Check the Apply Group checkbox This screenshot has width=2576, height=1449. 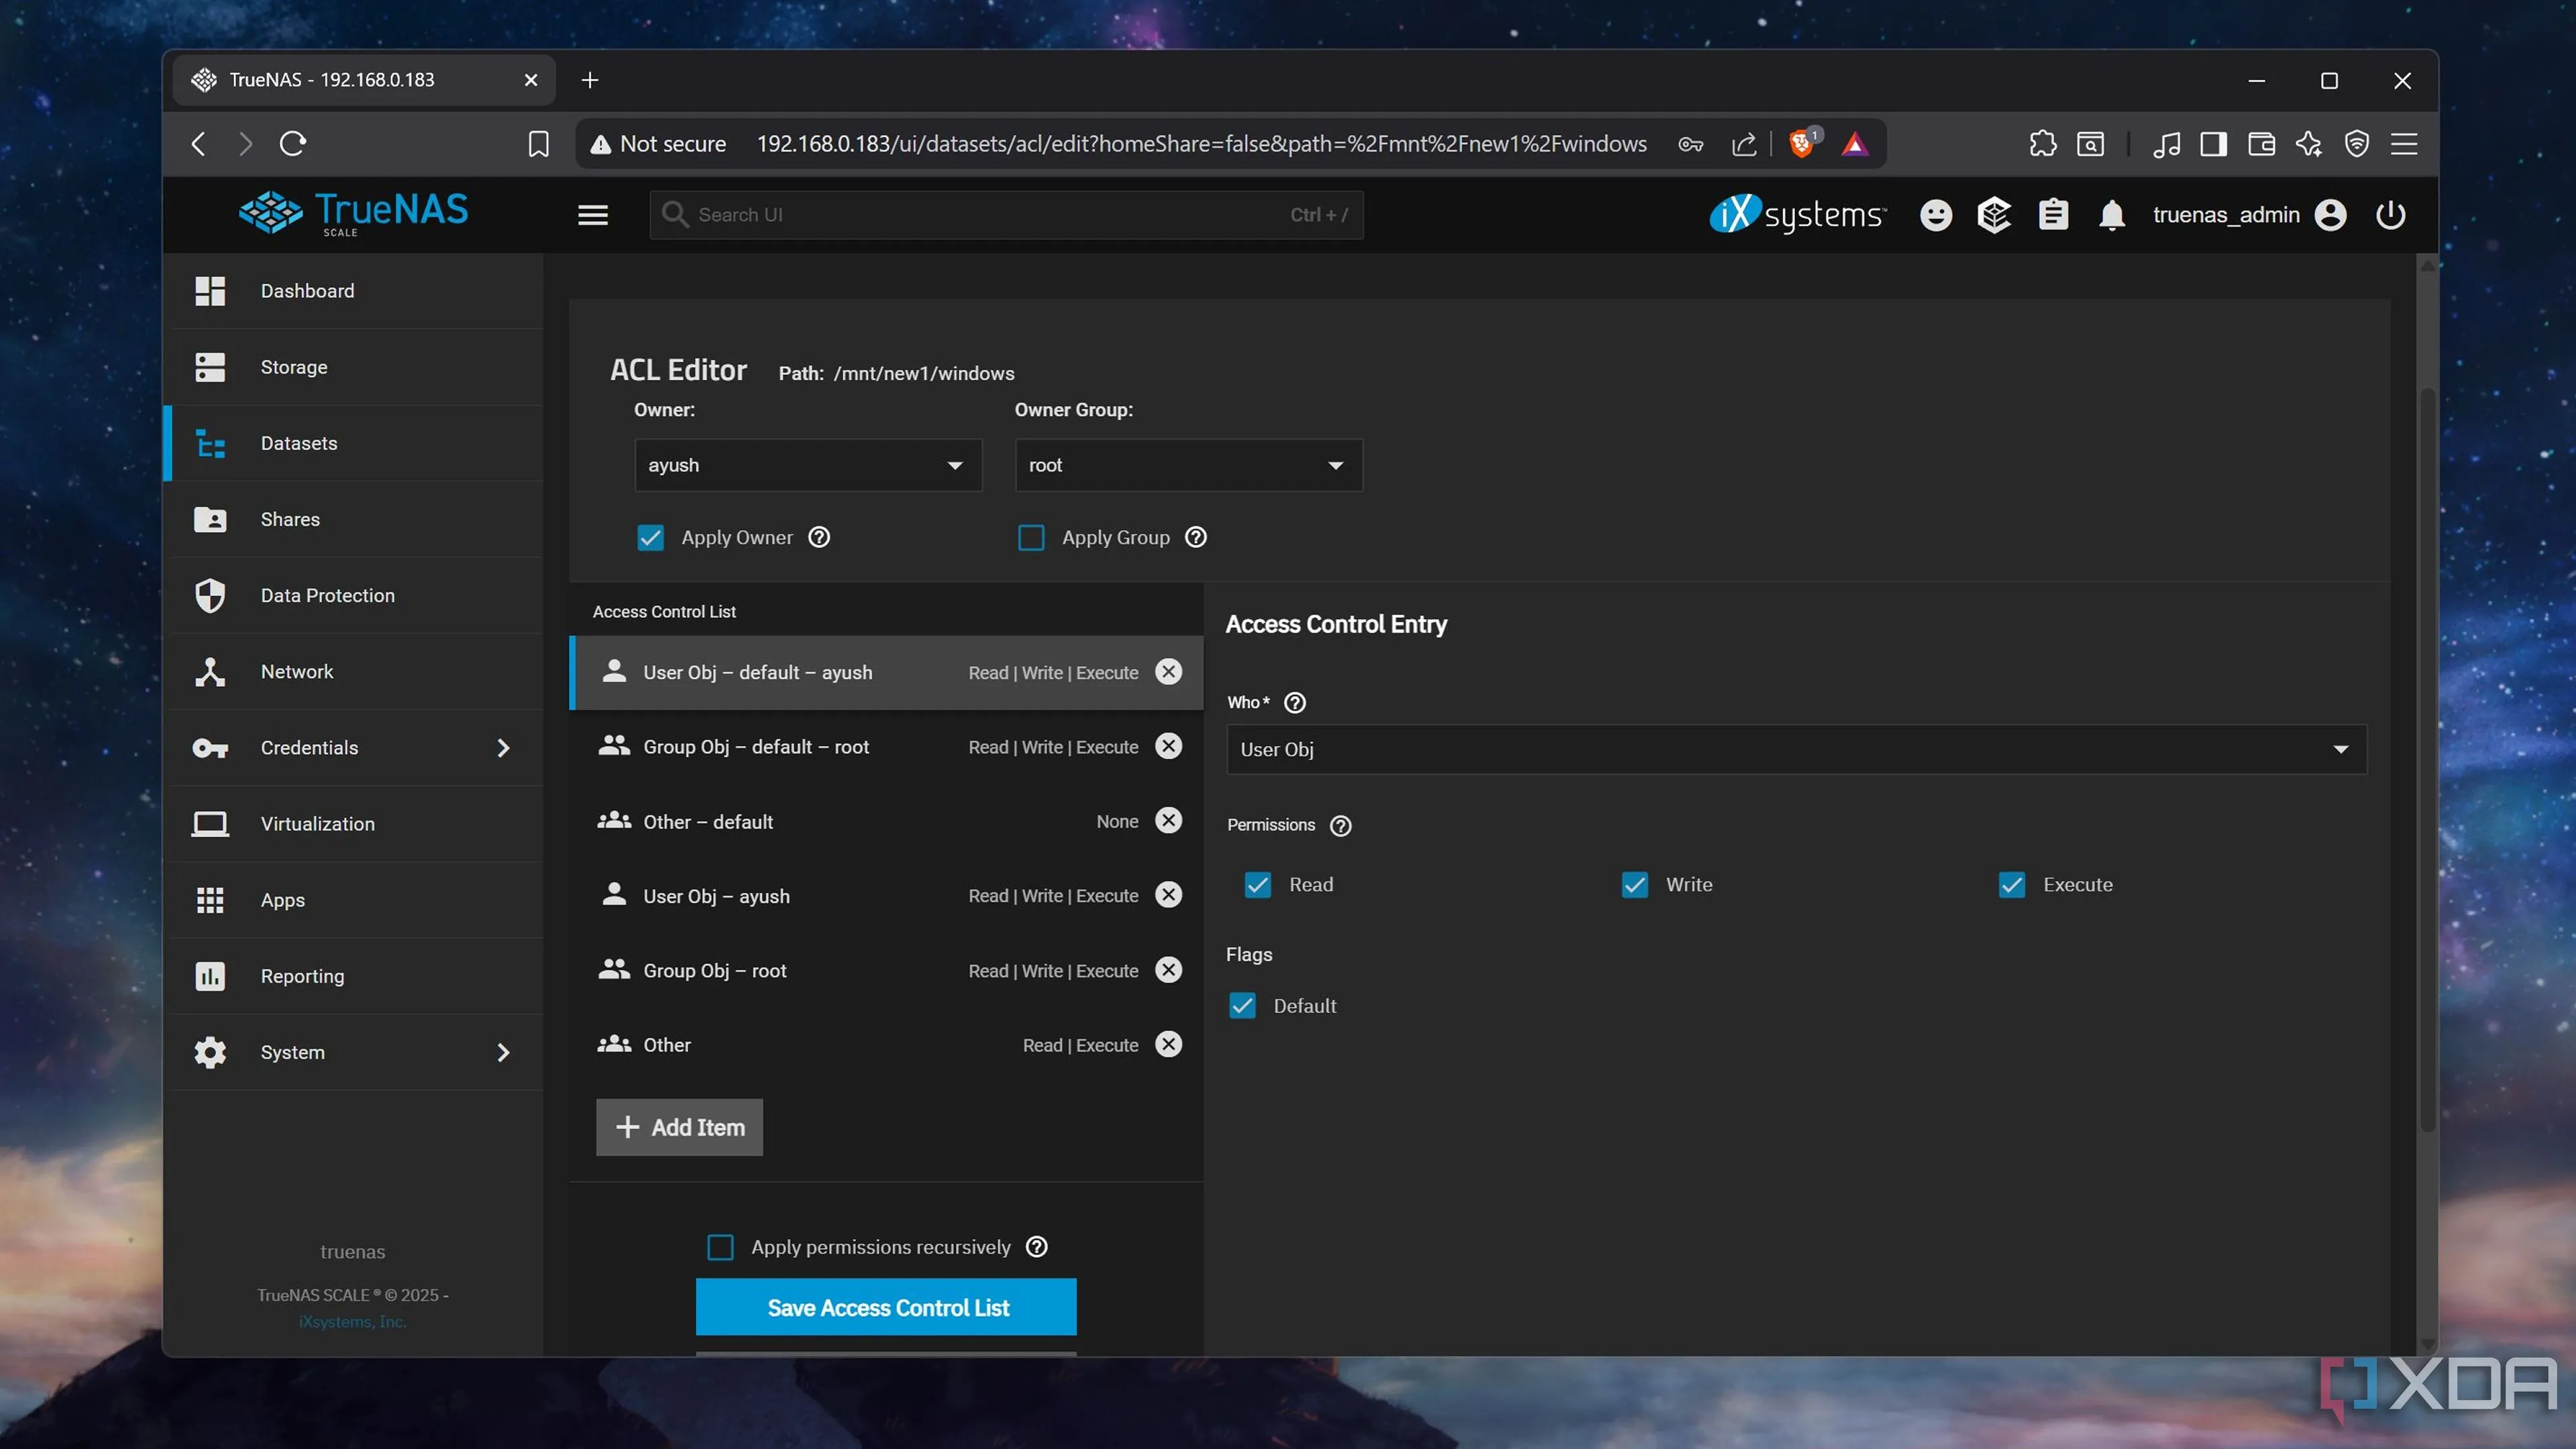(x=1031, y=538)
